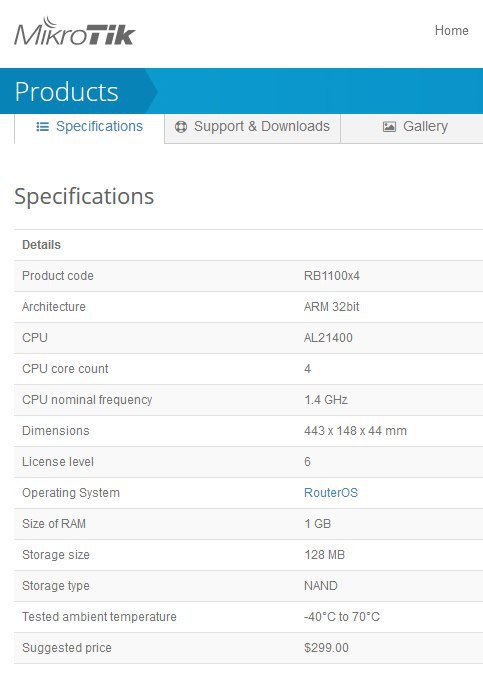Select the Product code value RB1100x4
The image size is (483, 685).
(x=331, y=276)
